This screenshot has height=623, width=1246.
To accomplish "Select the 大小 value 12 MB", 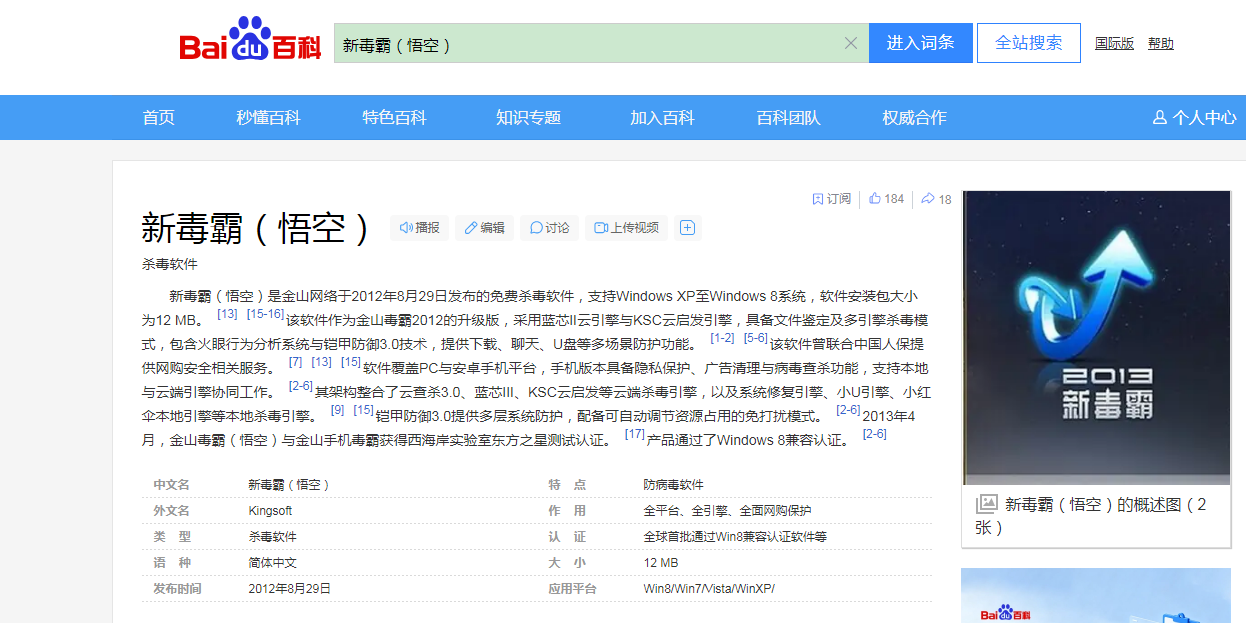I will click(661, 563).
